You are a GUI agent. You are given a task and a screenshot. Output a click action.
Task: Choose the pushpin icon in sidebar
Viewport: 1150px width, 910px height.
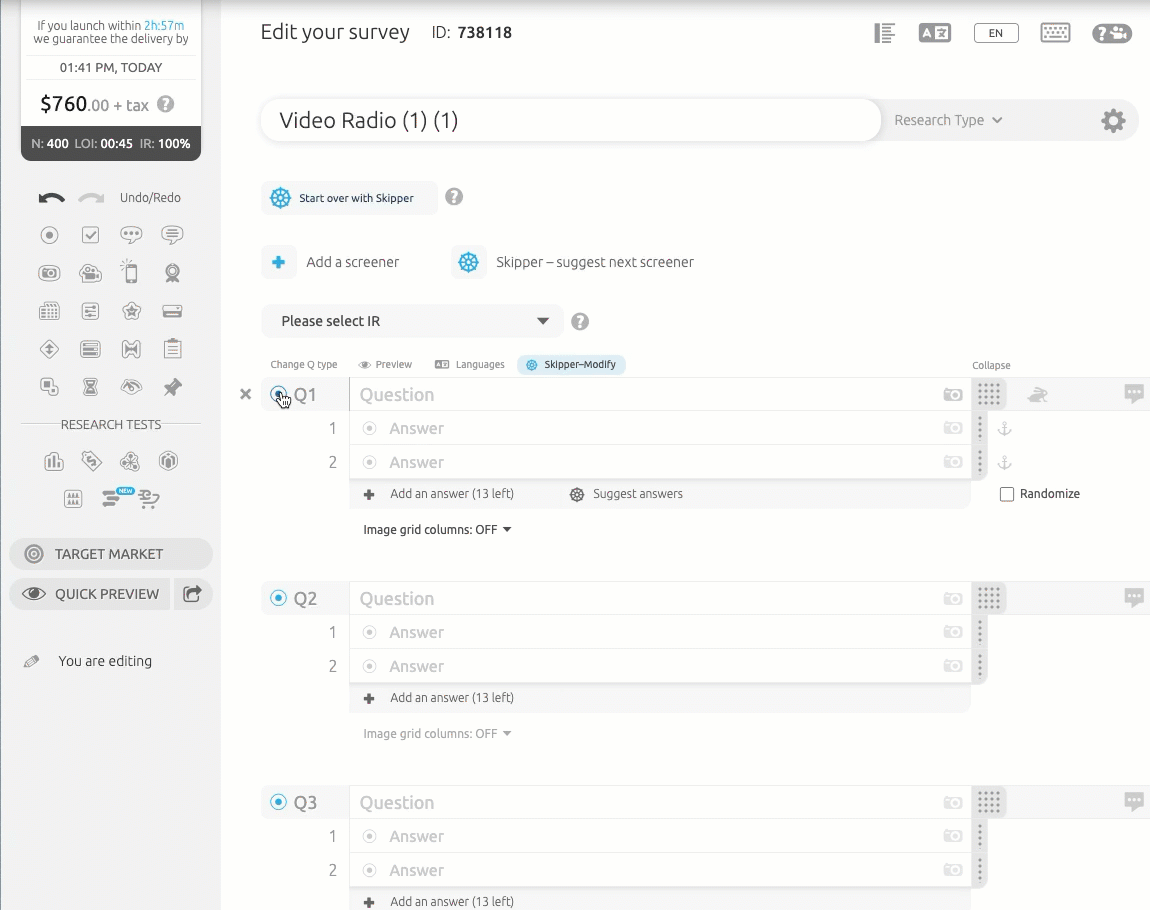point(172,387)
